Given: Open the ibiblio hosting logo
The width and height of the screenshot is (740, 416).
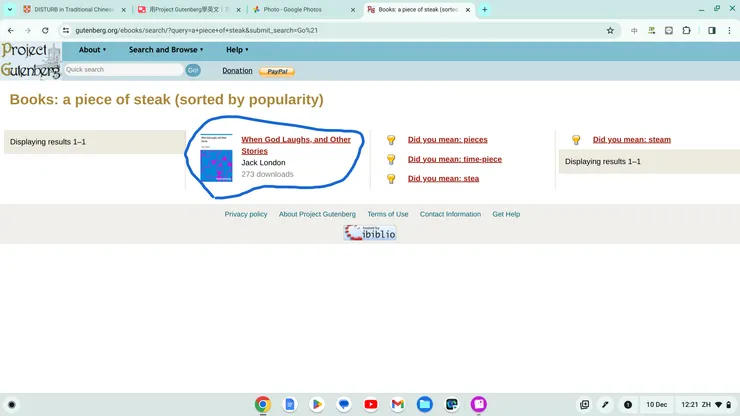Looking at the screenshot, I should coord(370,232).
